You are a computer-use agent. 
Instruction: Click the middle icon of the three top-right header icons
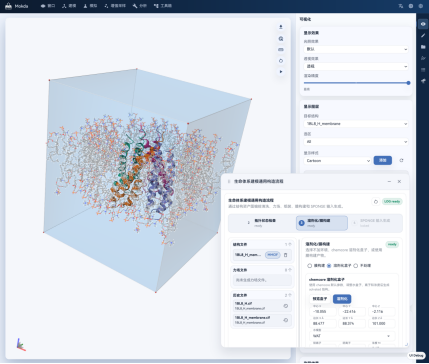pos(411,6)
